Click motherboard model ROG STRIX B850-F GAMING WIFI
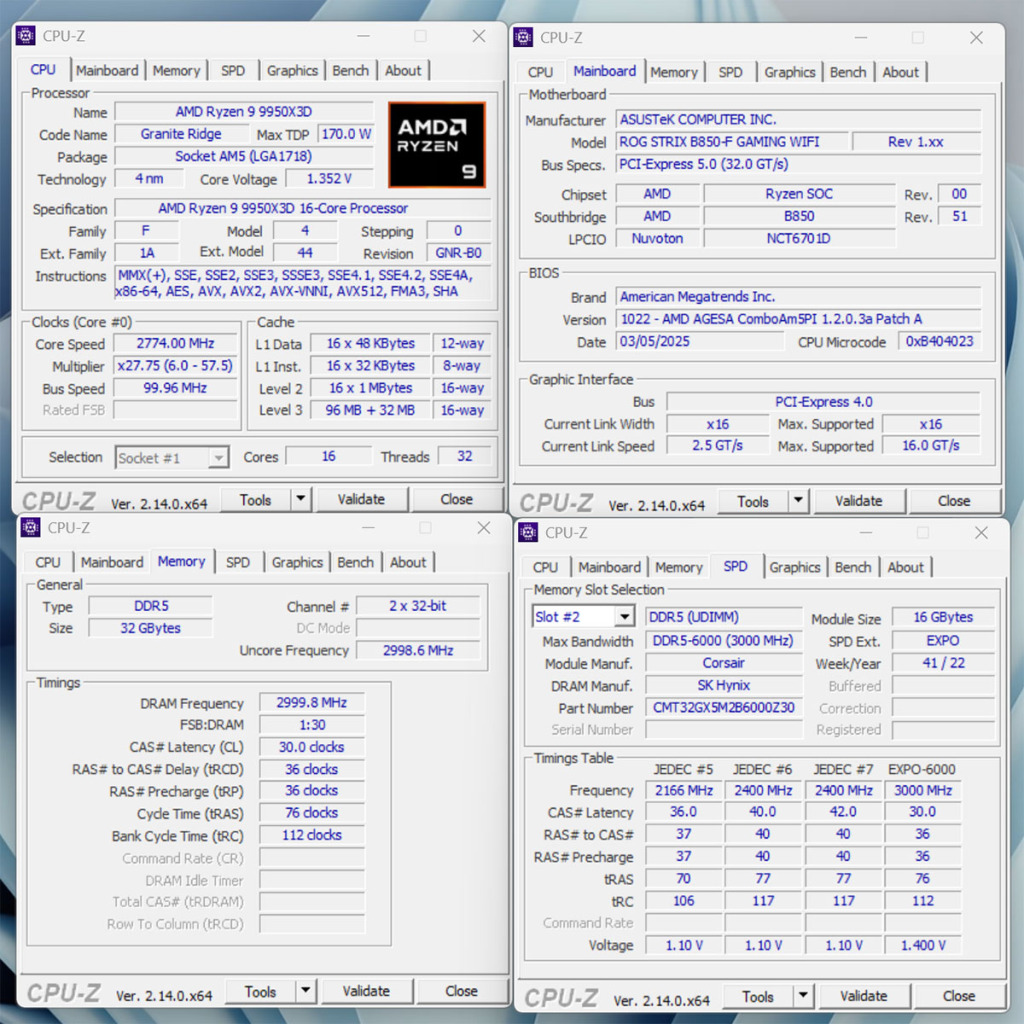The width and height of the screenshot is (1024, 1024). point(731,142)
